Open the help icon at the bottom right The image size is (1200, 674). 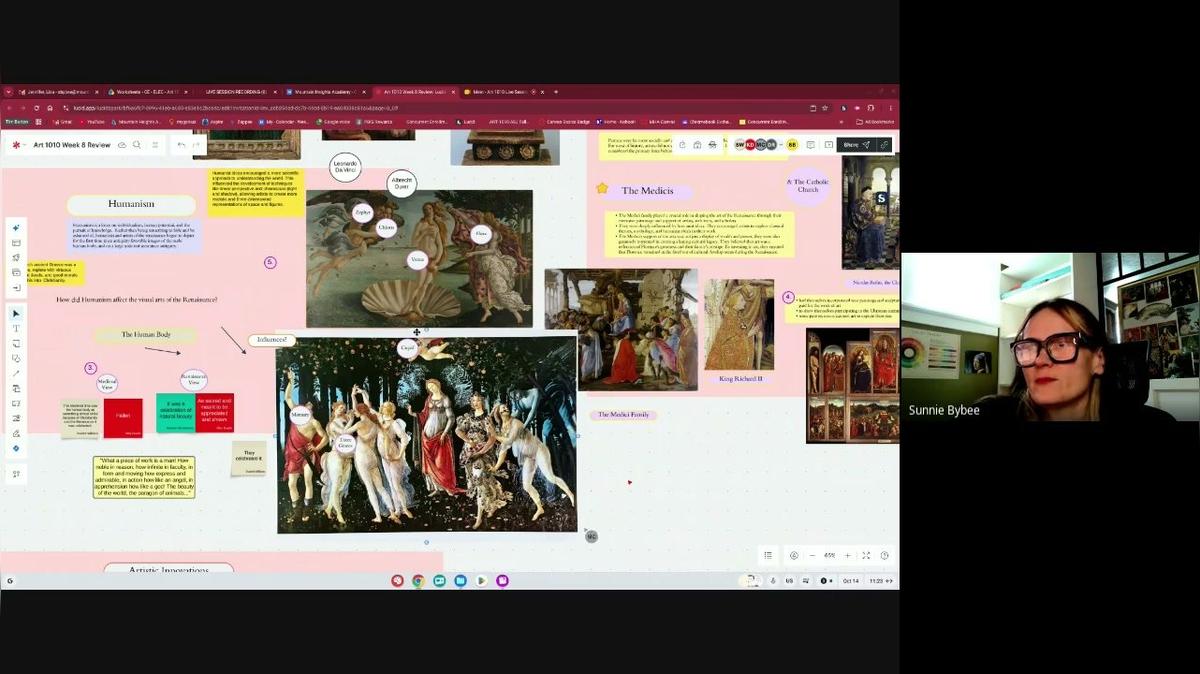click(x=884, y=555)
